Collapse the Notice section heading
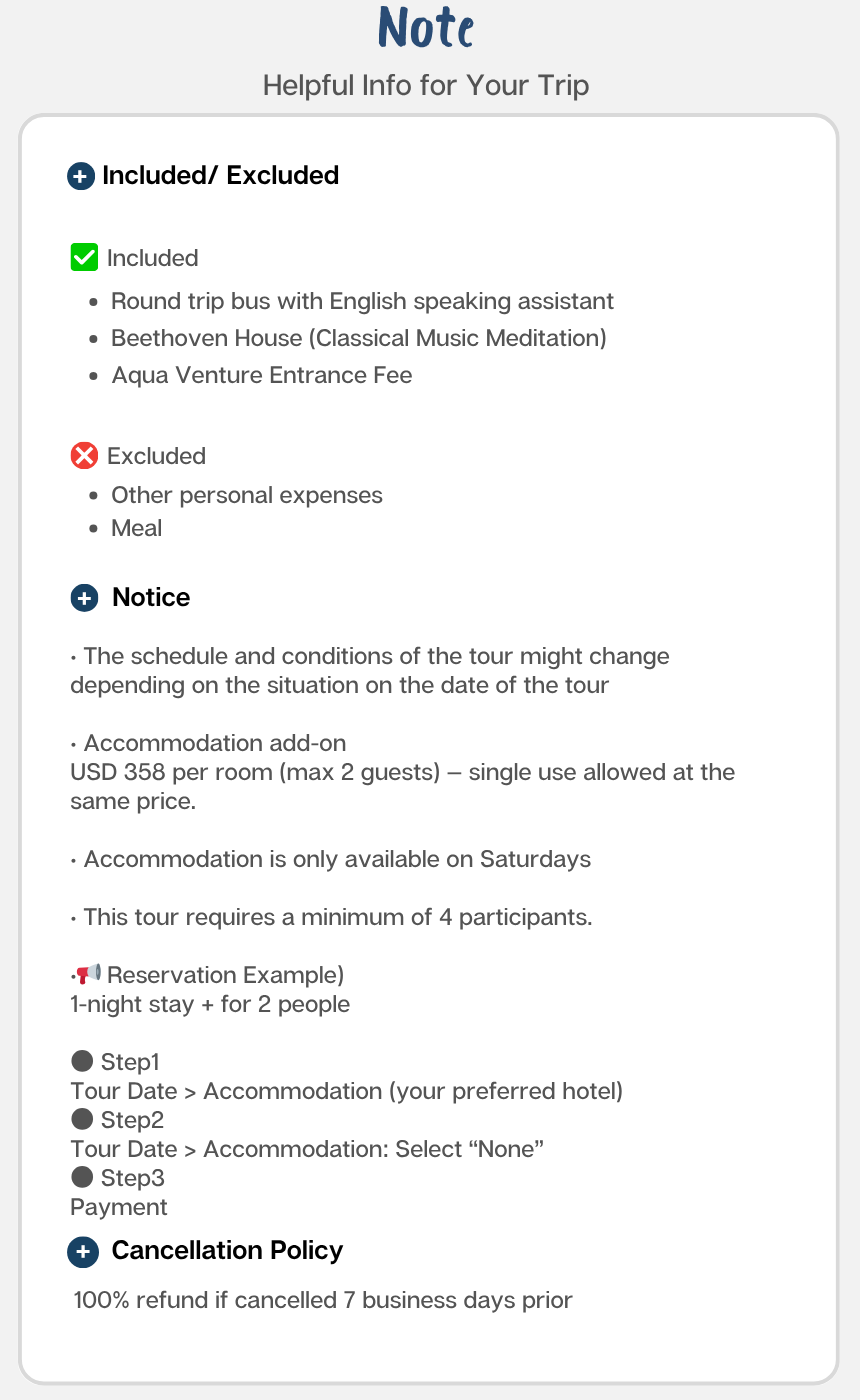Viewport: 860px width, 1400px height. click(x=151, y=597)
